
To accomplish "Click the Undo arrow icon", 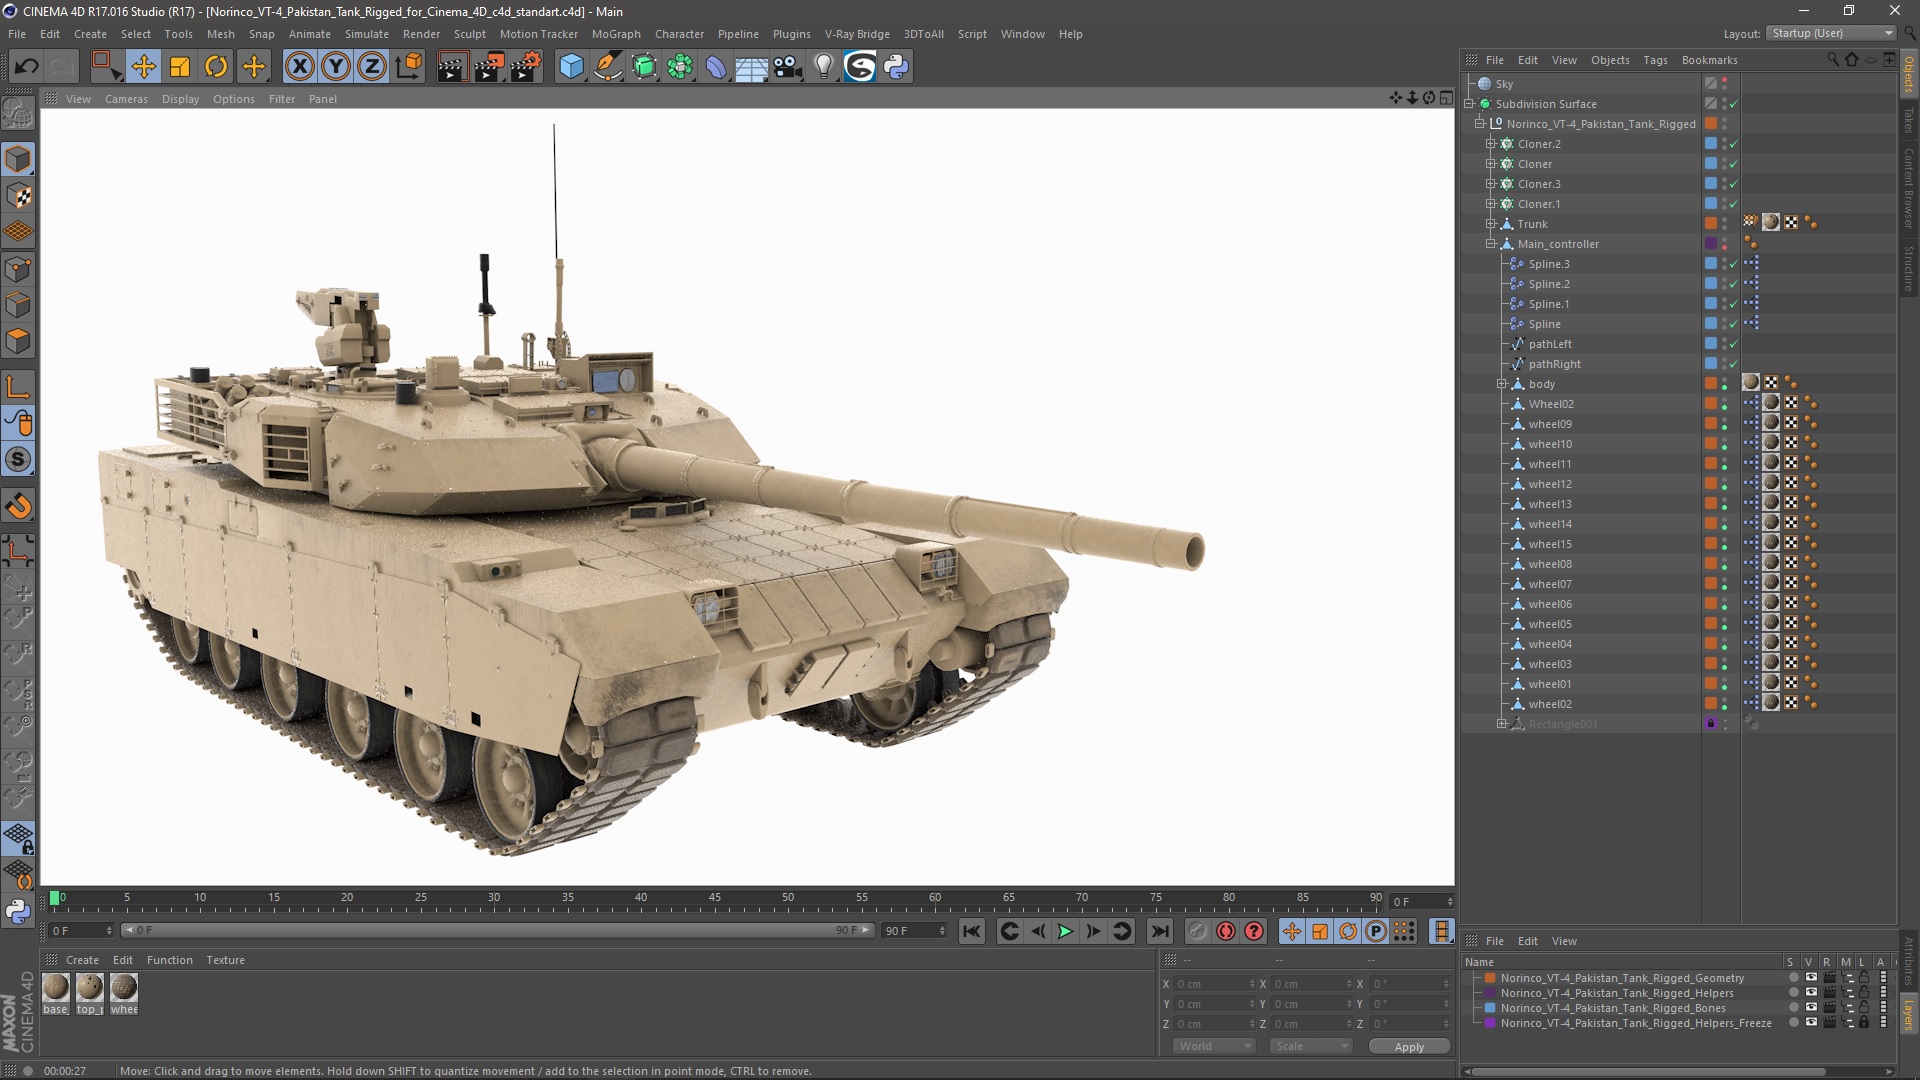I will pos(27,67).
